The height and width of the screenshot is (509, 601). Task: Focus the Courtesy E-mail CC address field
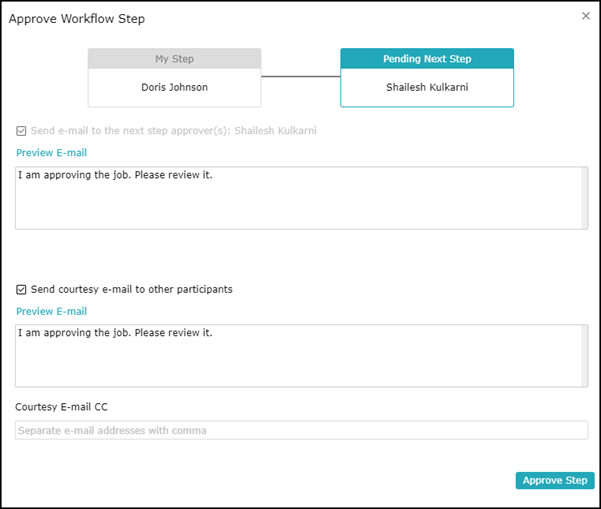301,430
